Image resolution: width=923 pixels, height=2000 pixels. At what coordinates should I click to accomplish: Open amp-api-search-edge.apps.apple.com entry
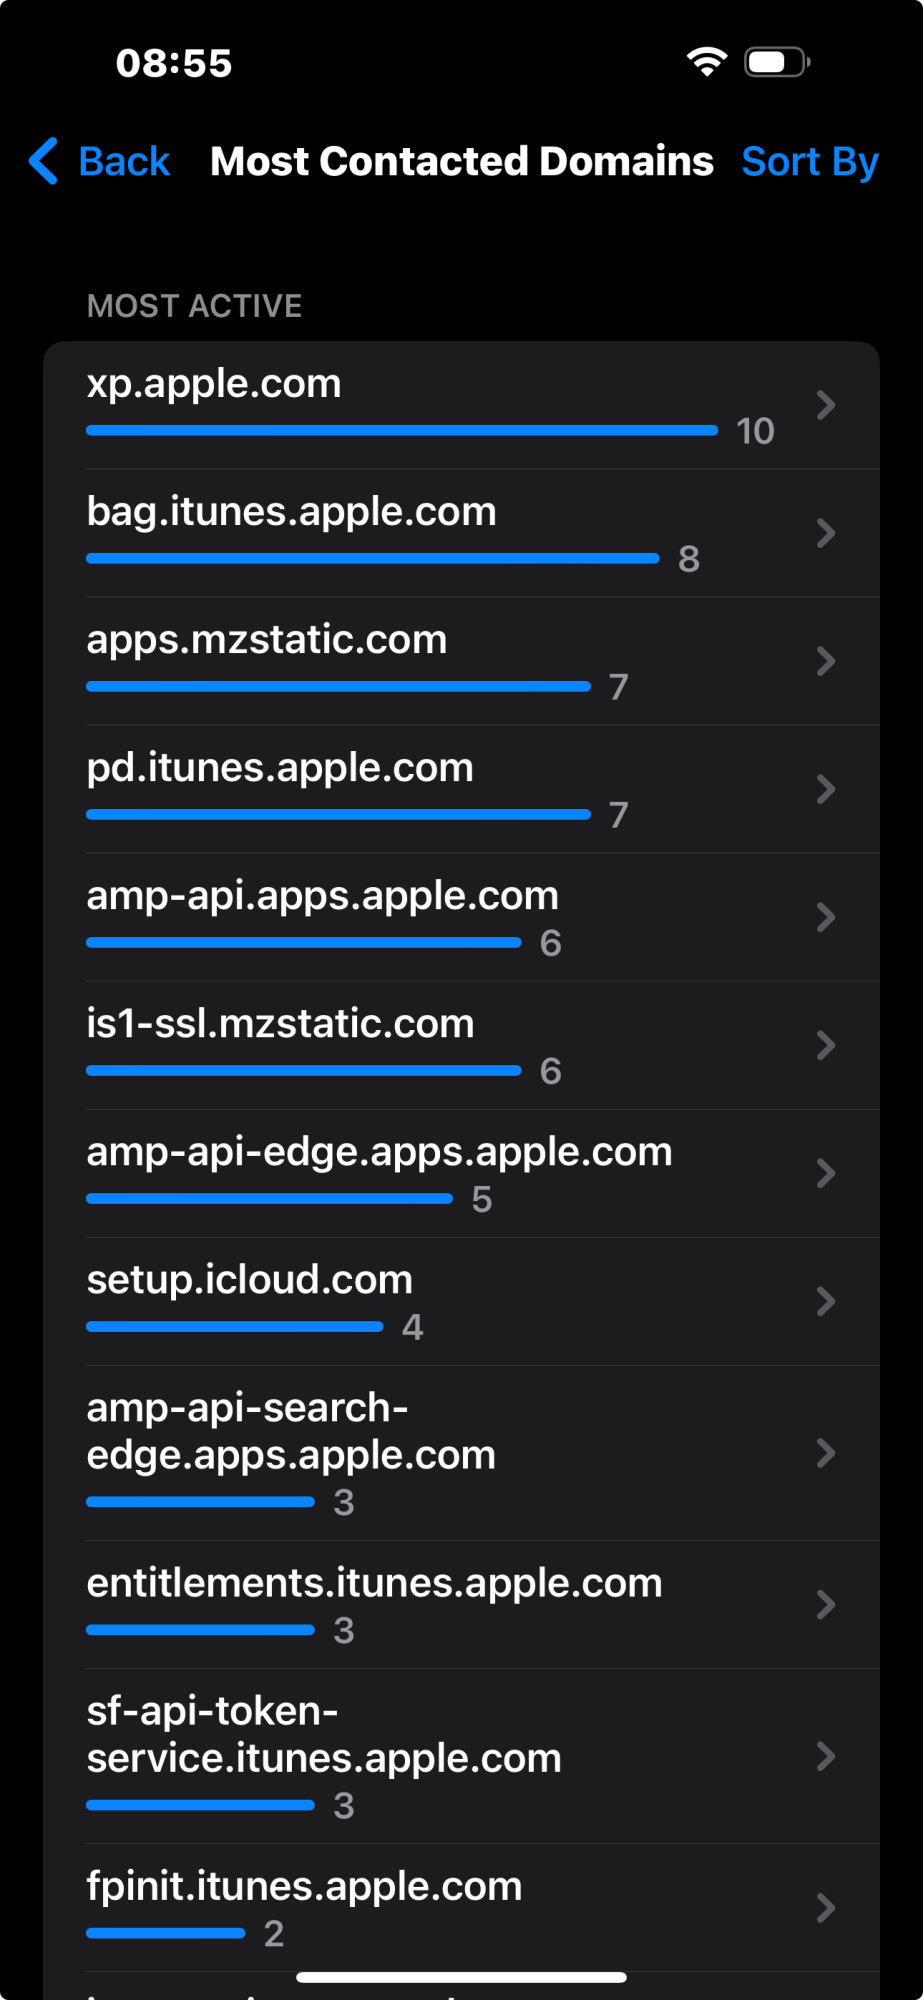pos(461,1453)
